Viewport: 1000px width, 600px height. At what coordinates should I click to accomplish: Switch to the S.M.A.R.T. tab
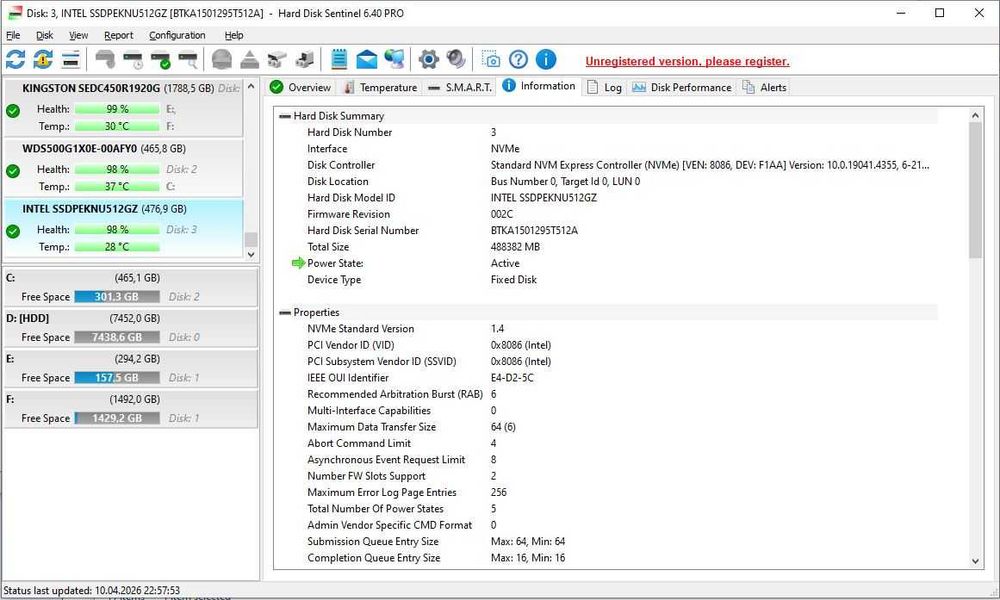(x=460, y=87)
